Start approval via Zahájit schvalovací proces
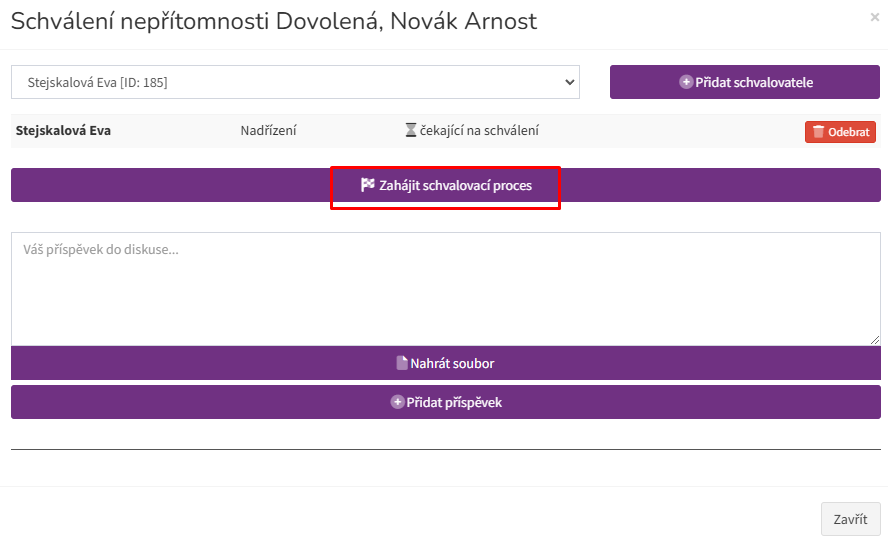This screenshot has width=888, height=546. 446,185
